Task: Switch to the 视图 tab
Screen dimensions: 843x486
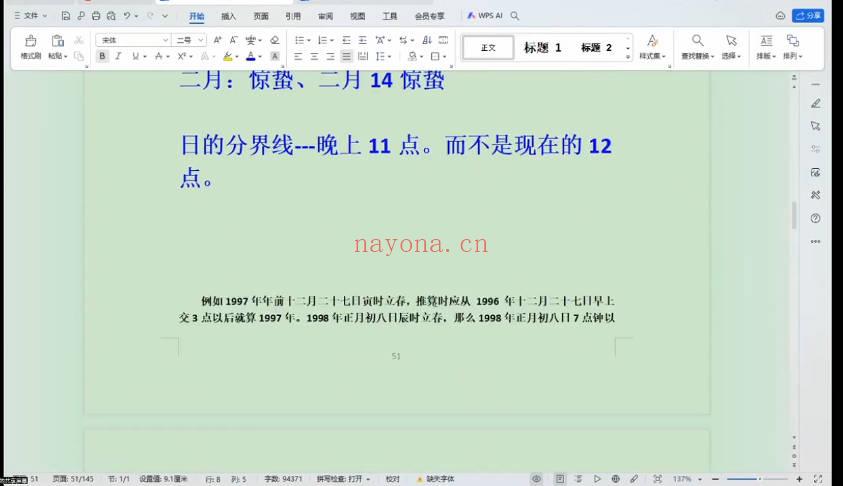Action: pos(358,16)
